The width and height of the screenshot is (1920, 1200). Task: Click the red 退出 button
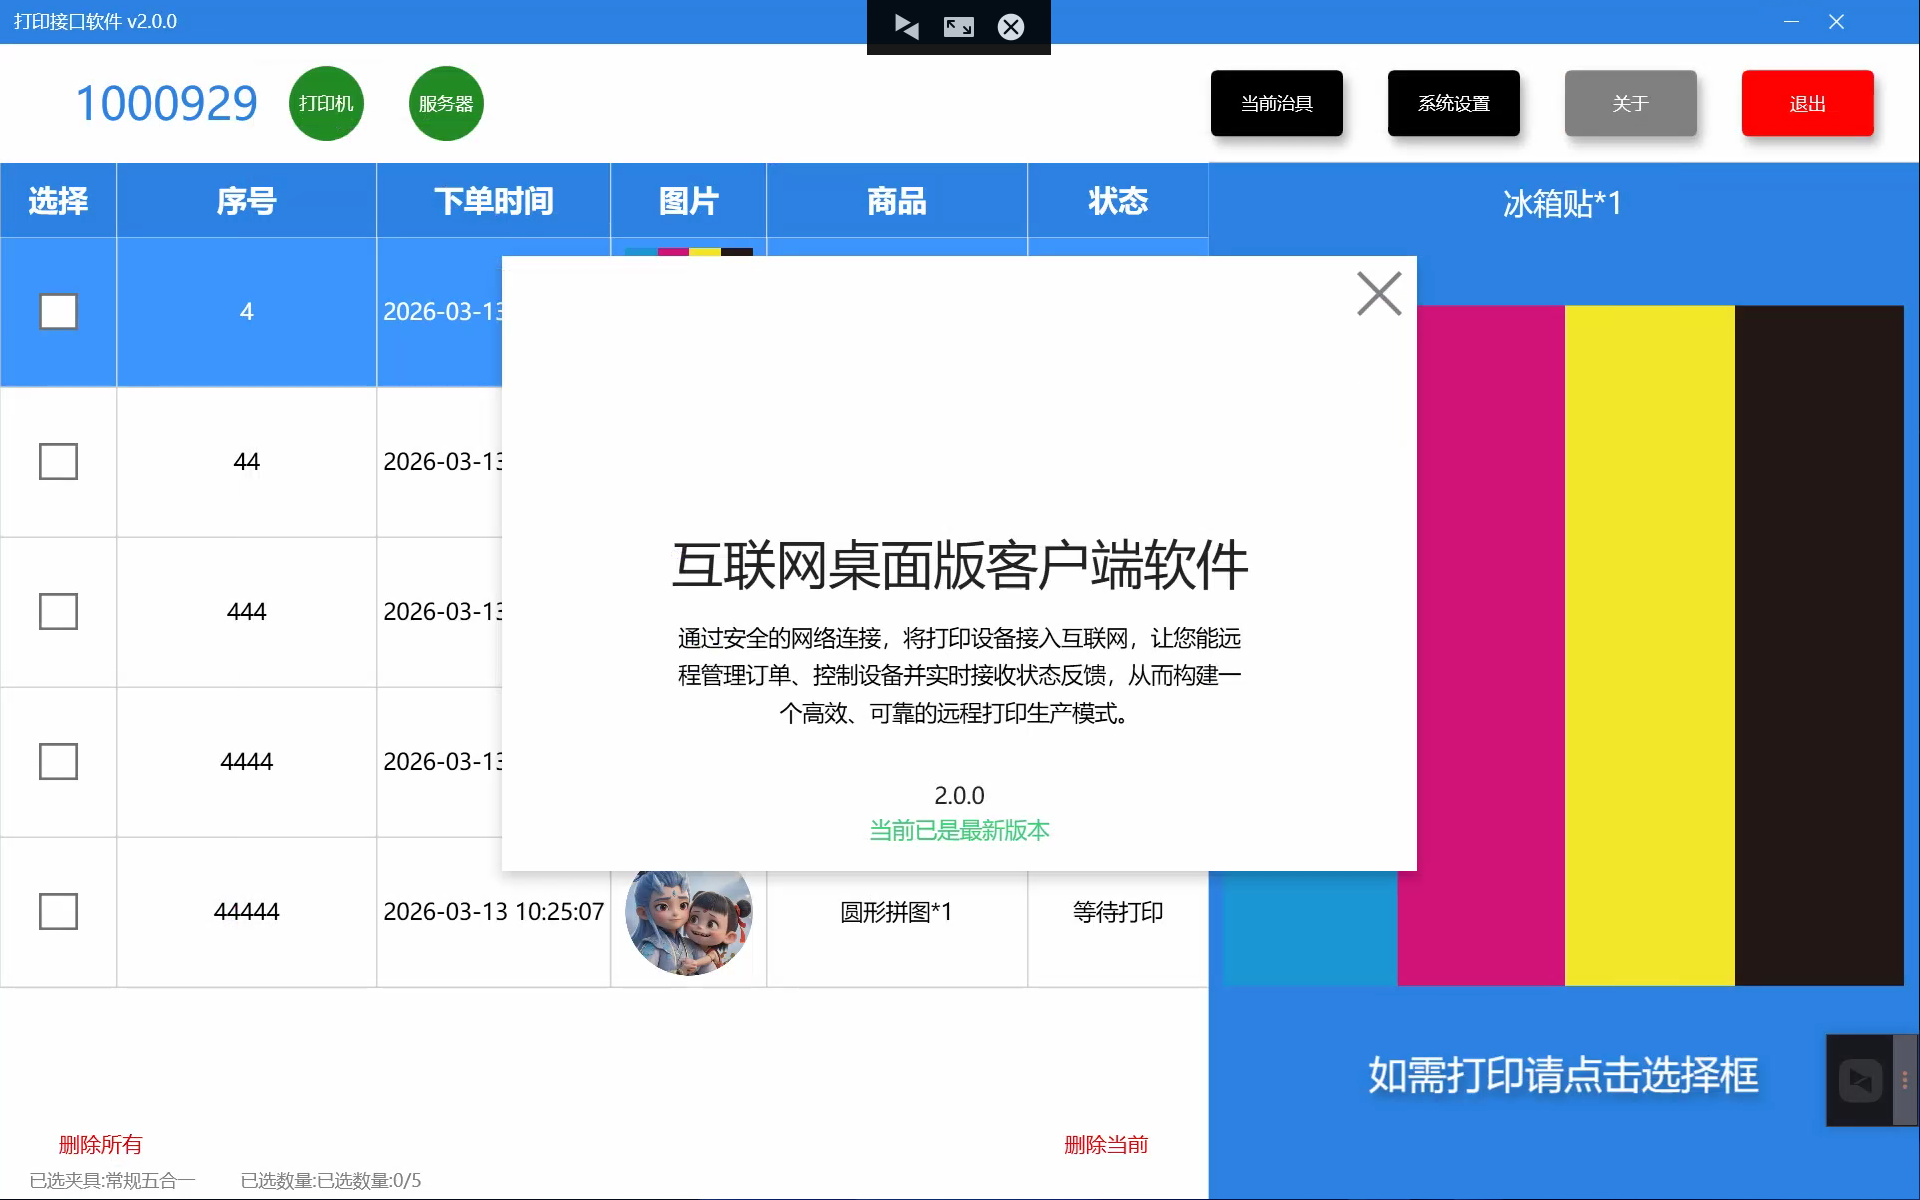(x=1807, y=103)
